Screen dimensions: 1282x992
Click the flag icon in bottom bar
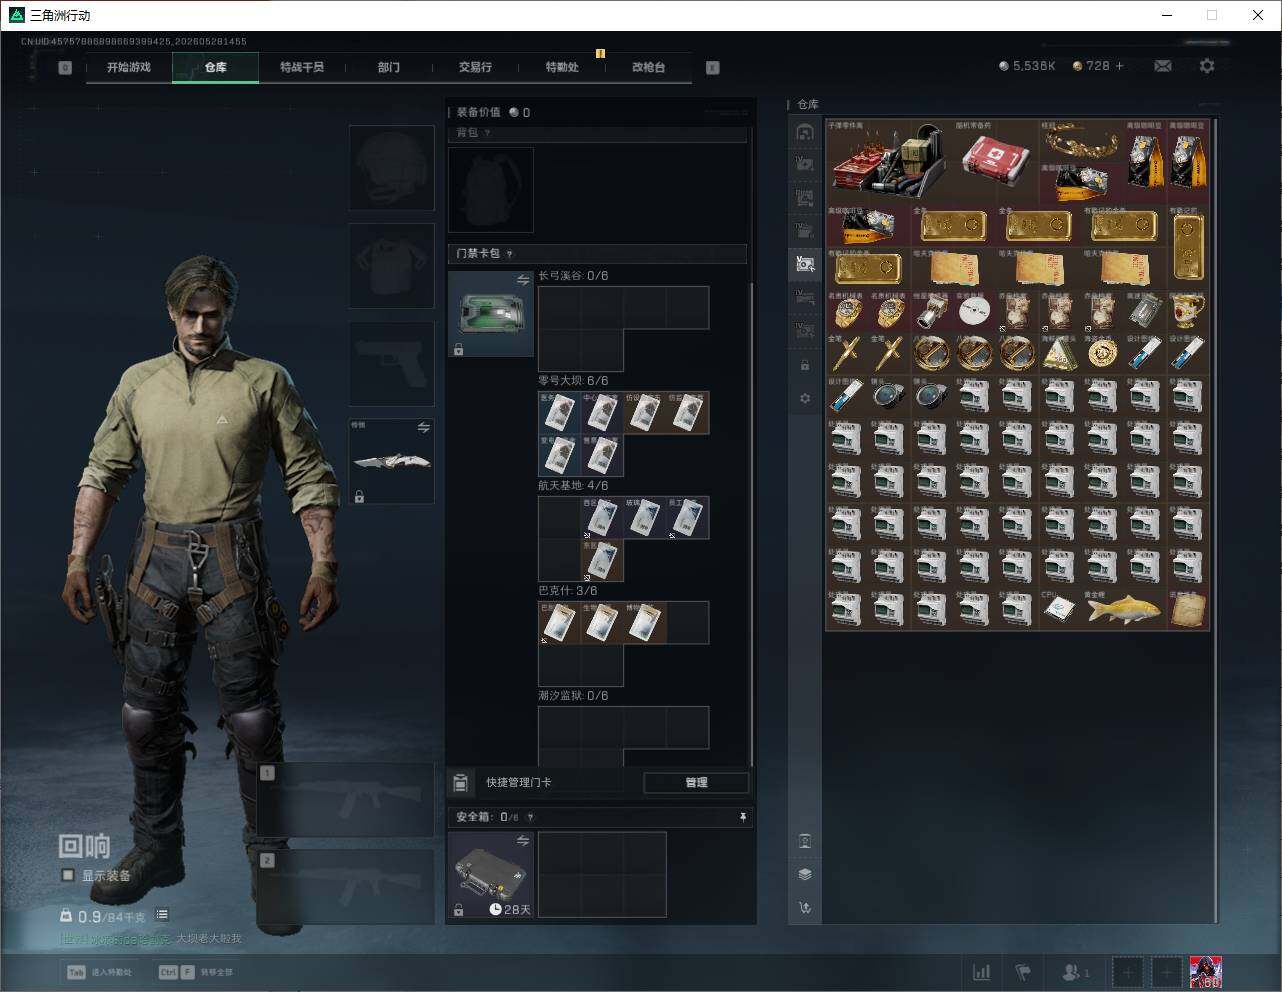tap(1023, 972)
